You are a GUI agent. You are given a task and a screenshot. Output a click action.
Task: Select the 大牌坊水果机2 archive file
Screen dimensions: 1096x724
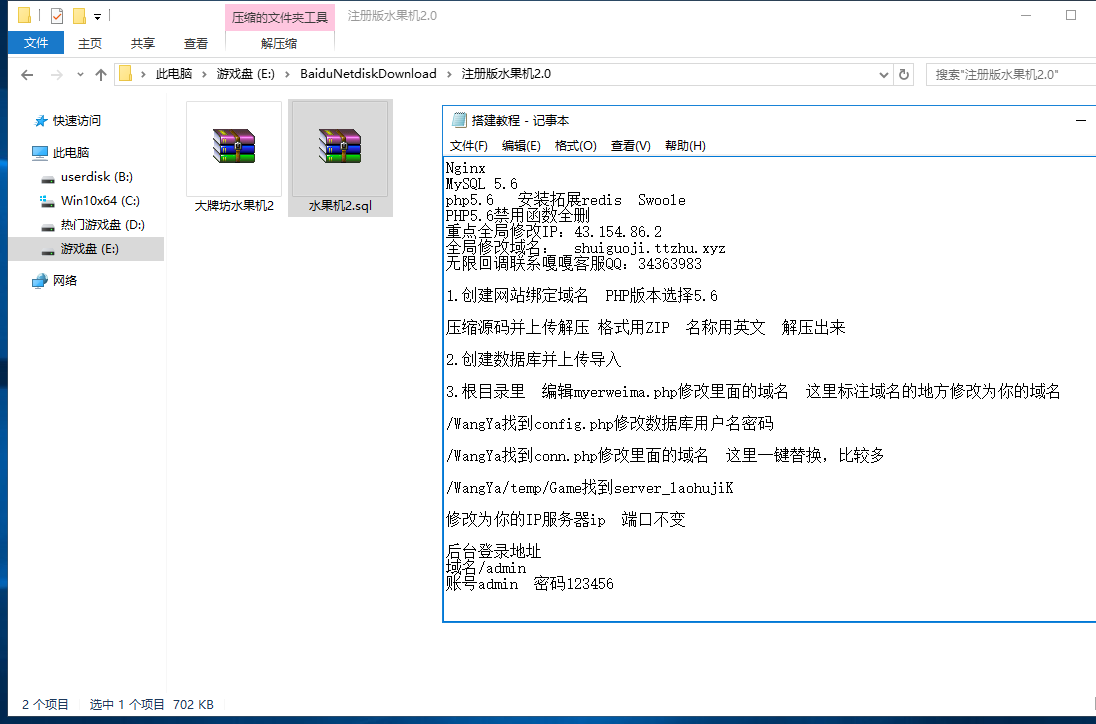(x=234, y=157)
